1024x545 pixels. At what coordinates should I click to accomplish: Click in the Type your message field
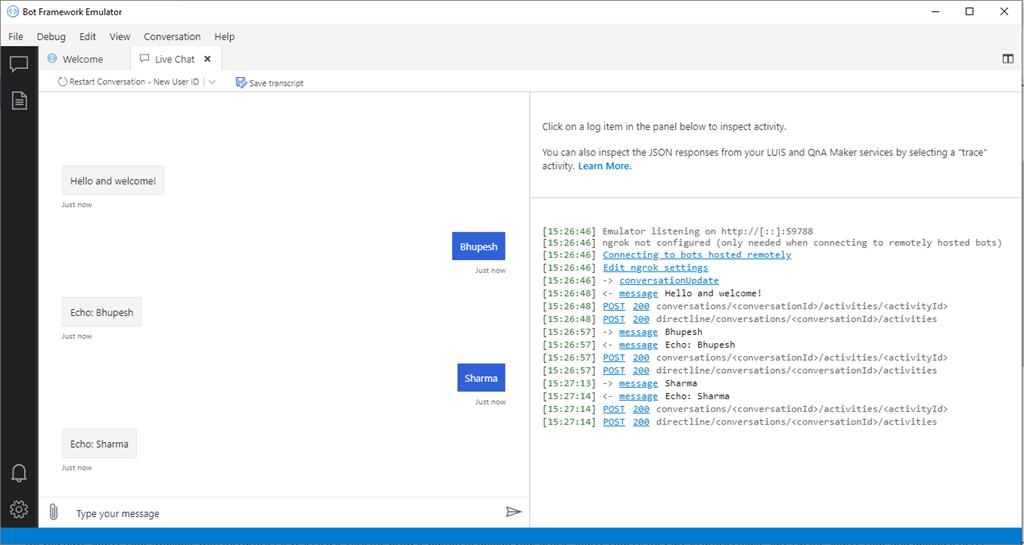[x=286, y=513]
